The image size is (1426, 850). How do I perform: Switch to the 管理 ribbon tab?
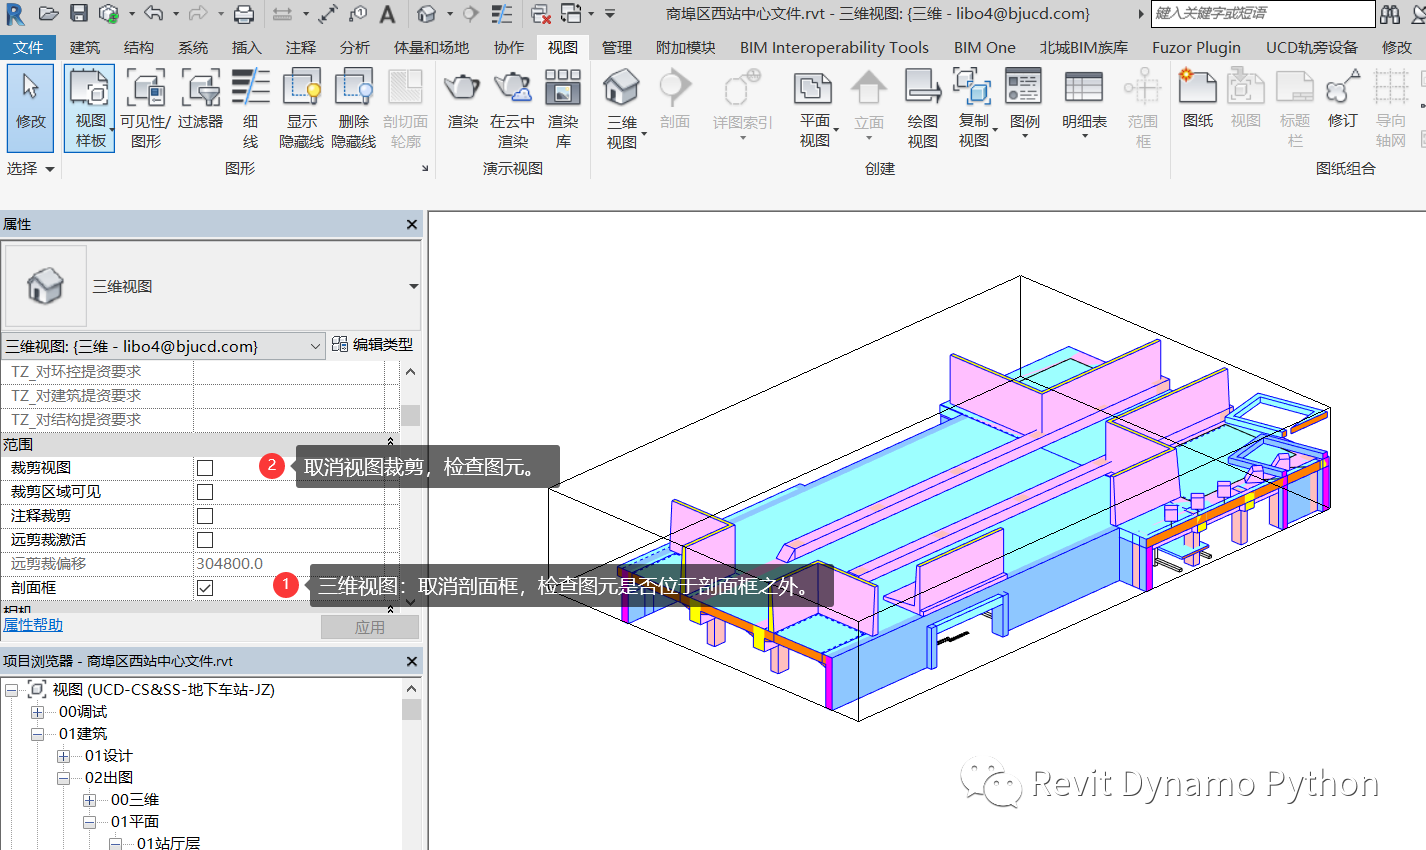[x=617, y=48]
